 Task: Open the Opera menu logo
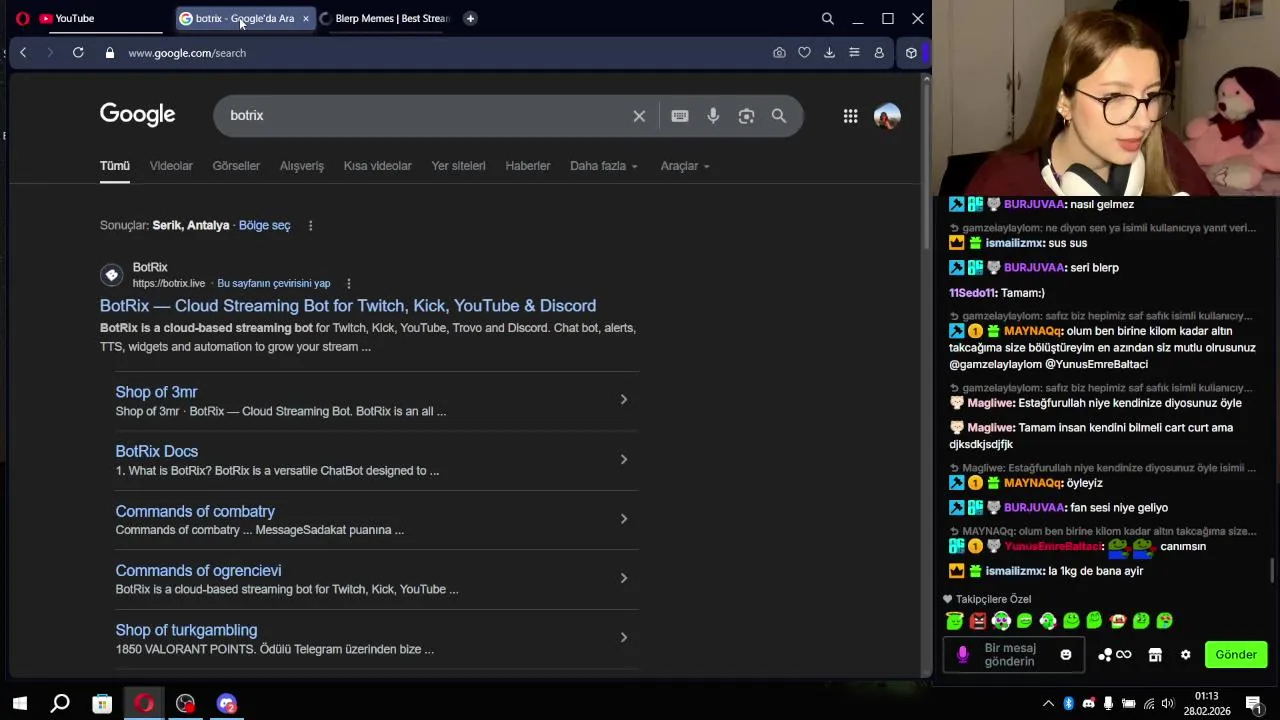[22, 18]
